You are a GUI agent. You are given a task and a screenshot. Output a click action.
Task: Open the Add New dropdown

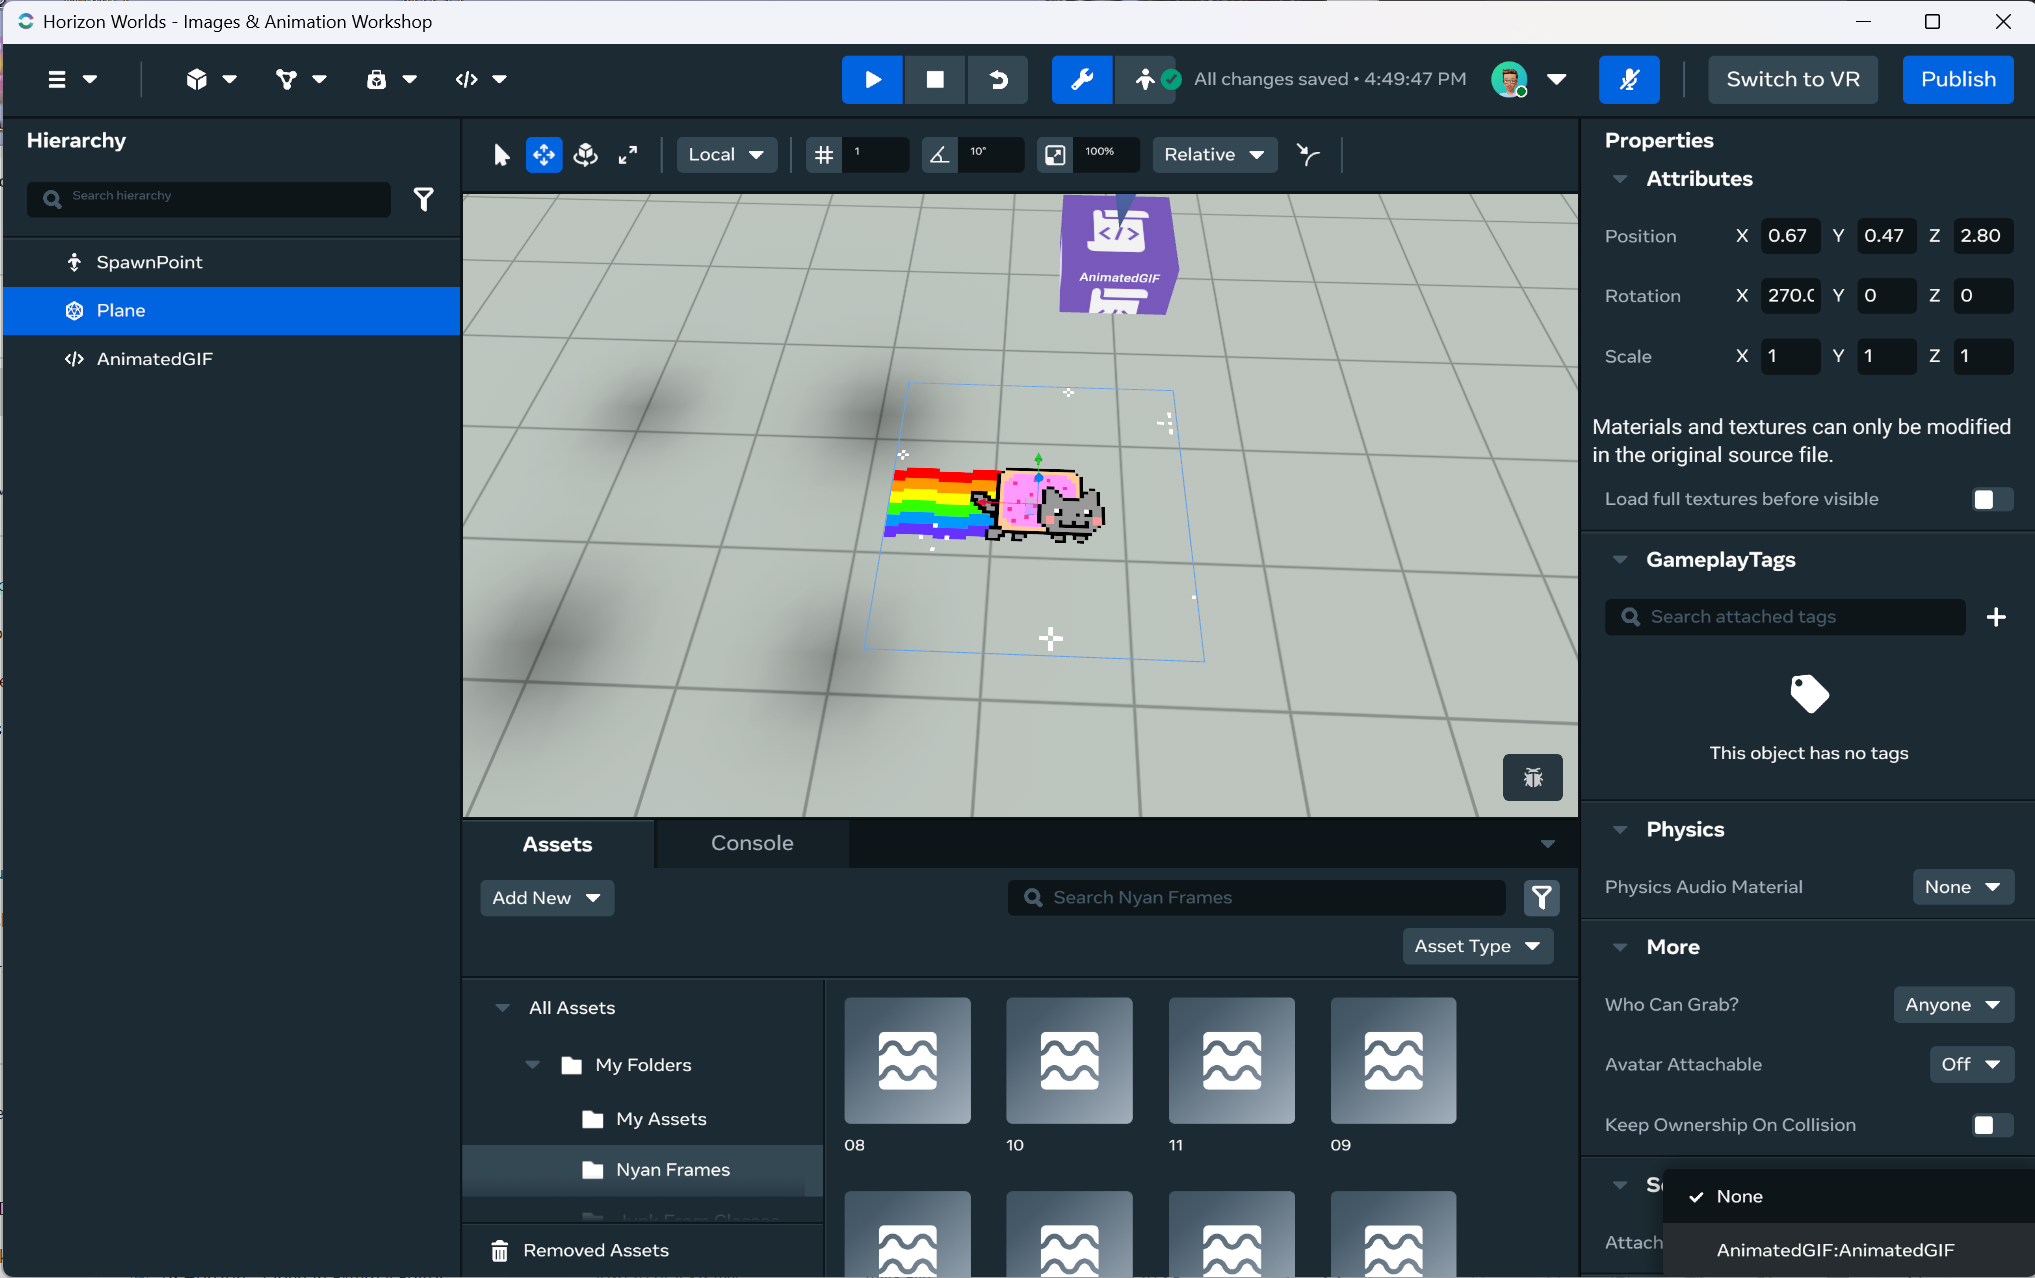(547, 898)
